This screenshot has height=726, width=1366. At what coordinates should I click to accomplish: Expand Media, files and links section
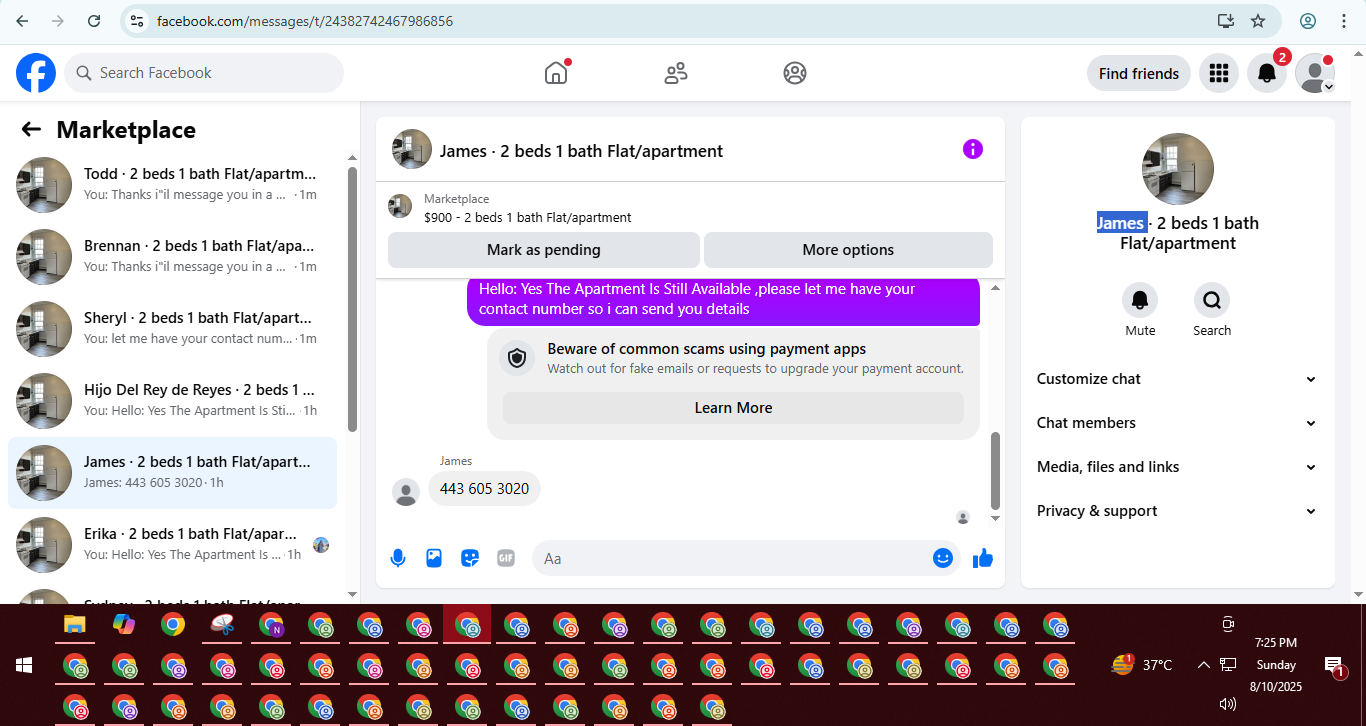pyautogui.click(x=1177, y=467)
